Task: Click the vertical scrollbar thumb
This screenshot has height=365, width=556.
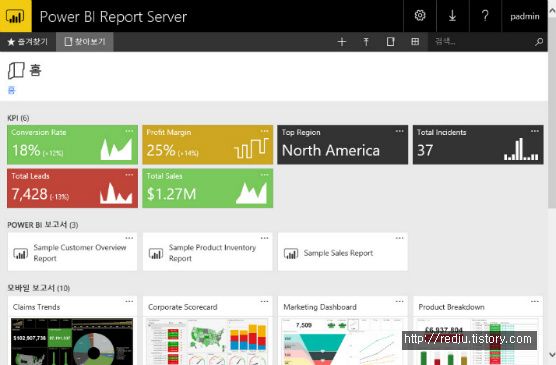Action: (x=552, y=112)
